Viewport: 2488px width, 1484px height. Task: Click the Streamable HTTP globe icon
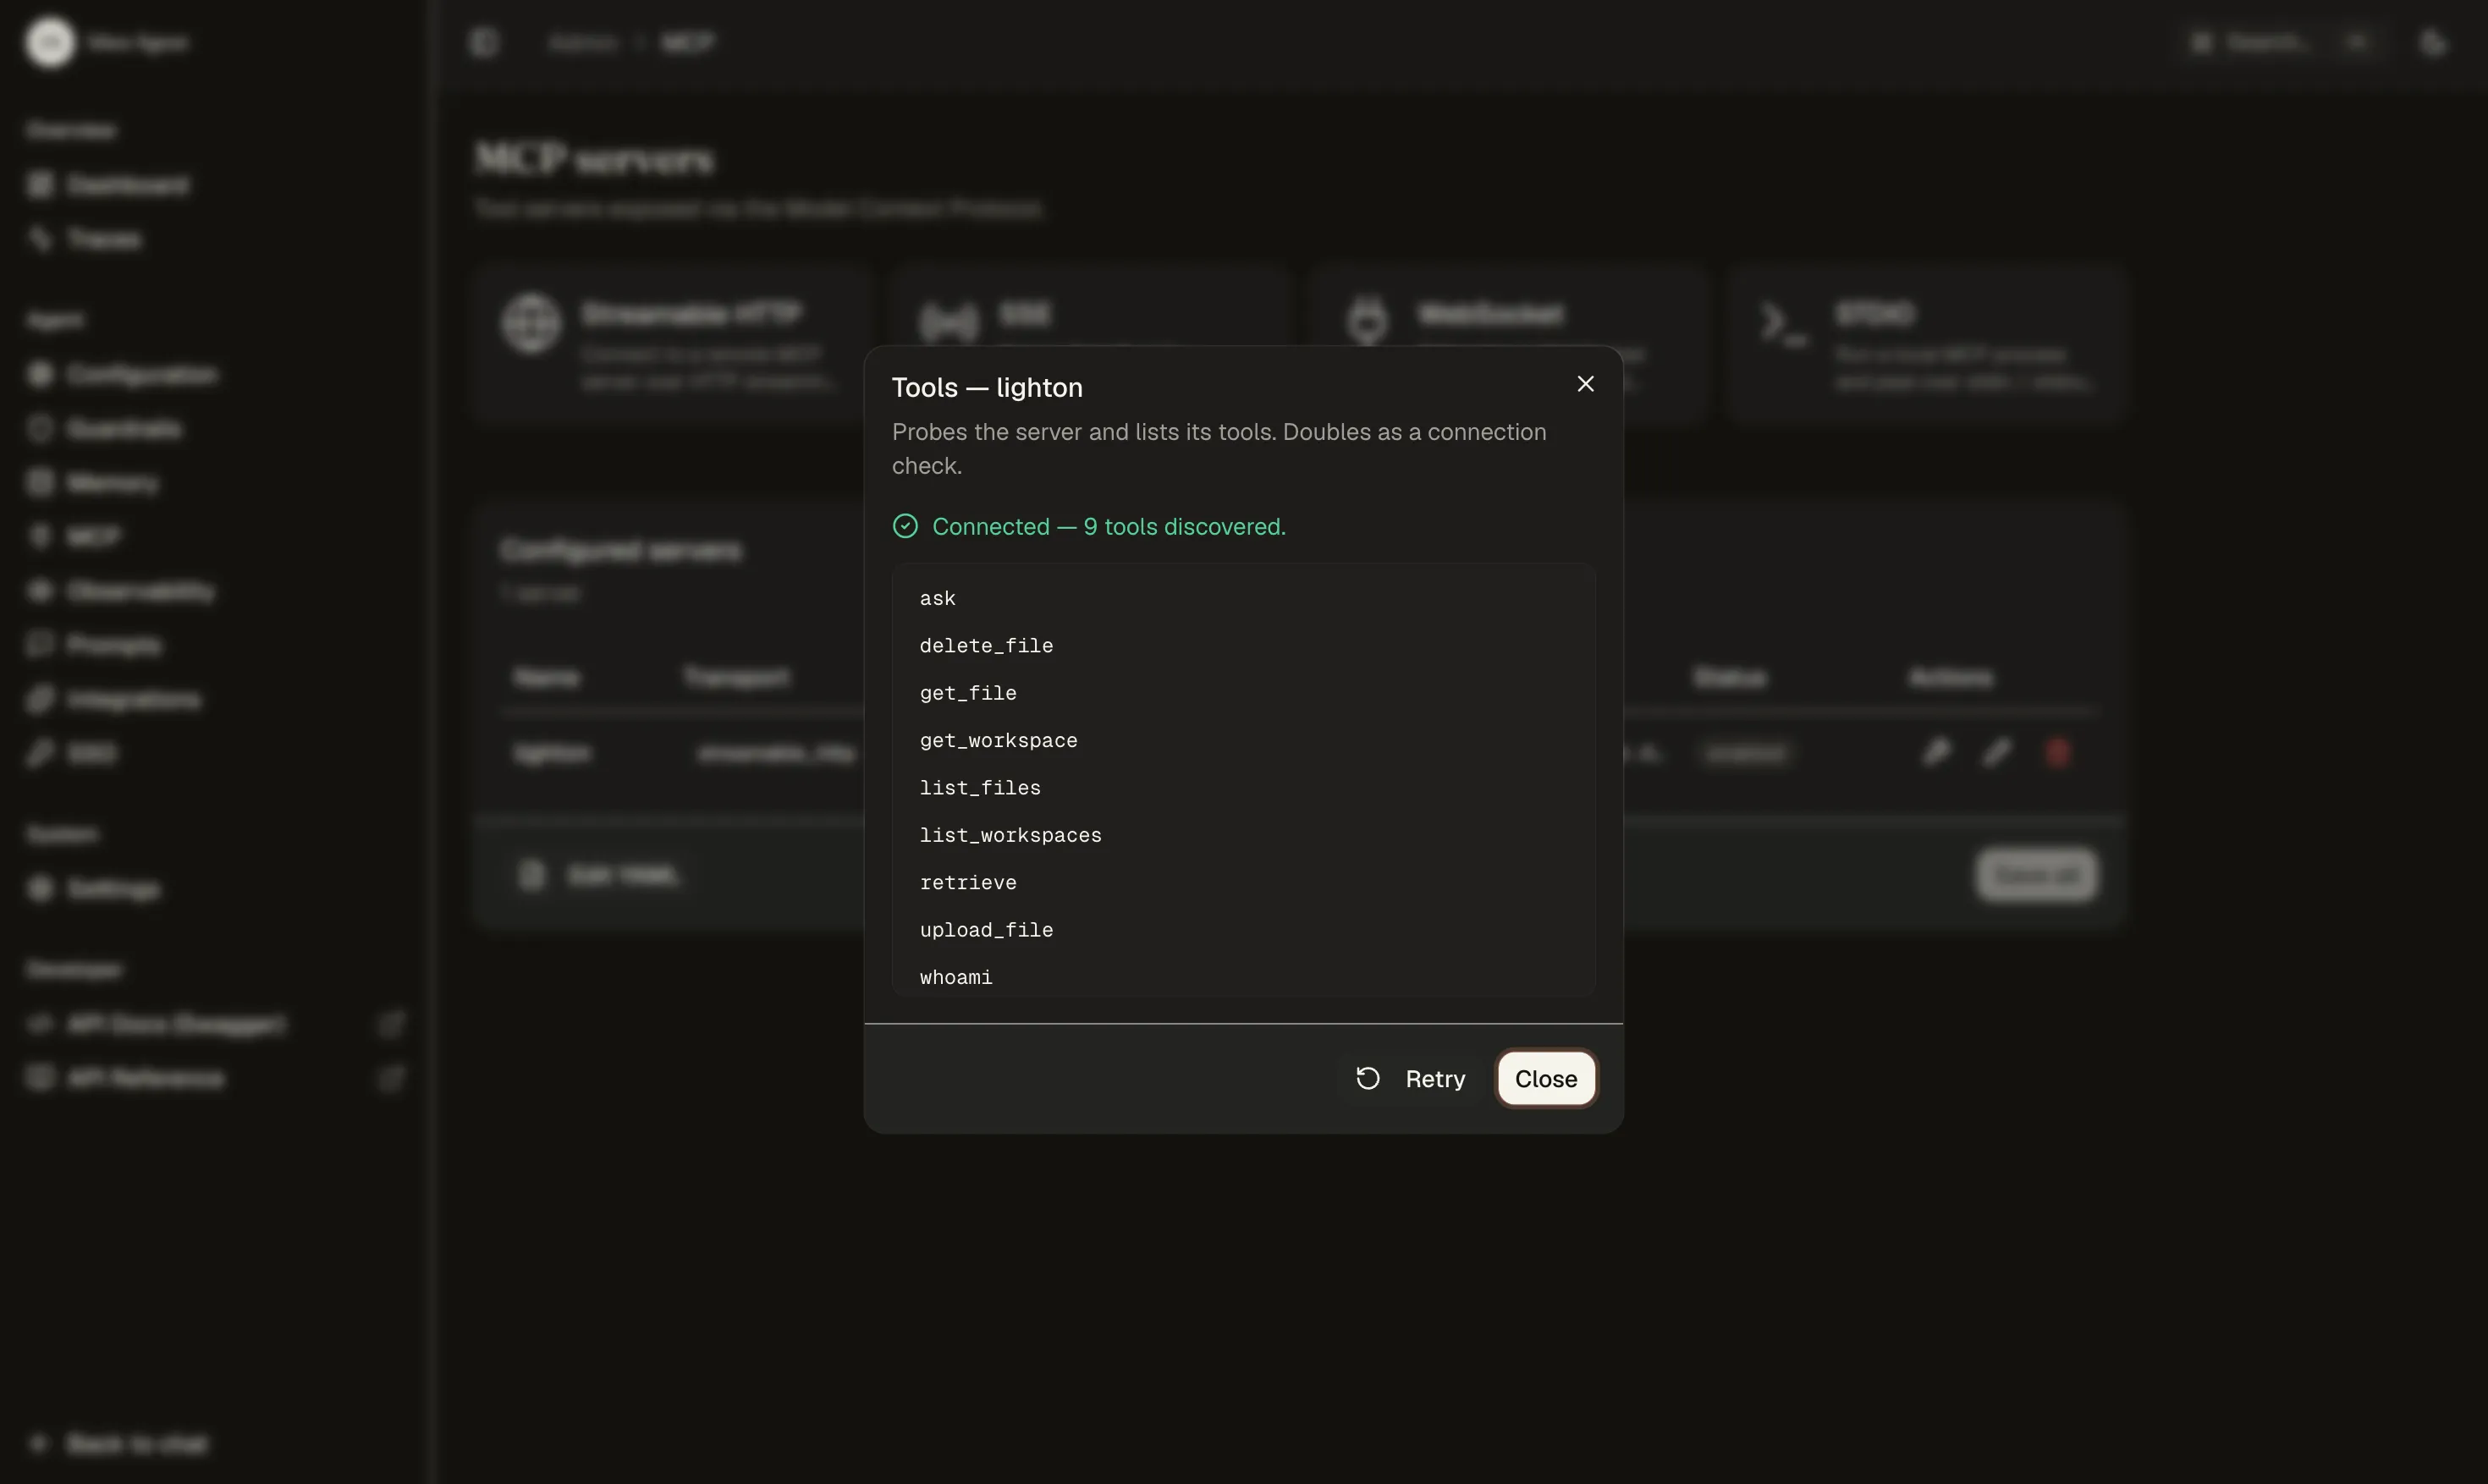click(531, 323)
